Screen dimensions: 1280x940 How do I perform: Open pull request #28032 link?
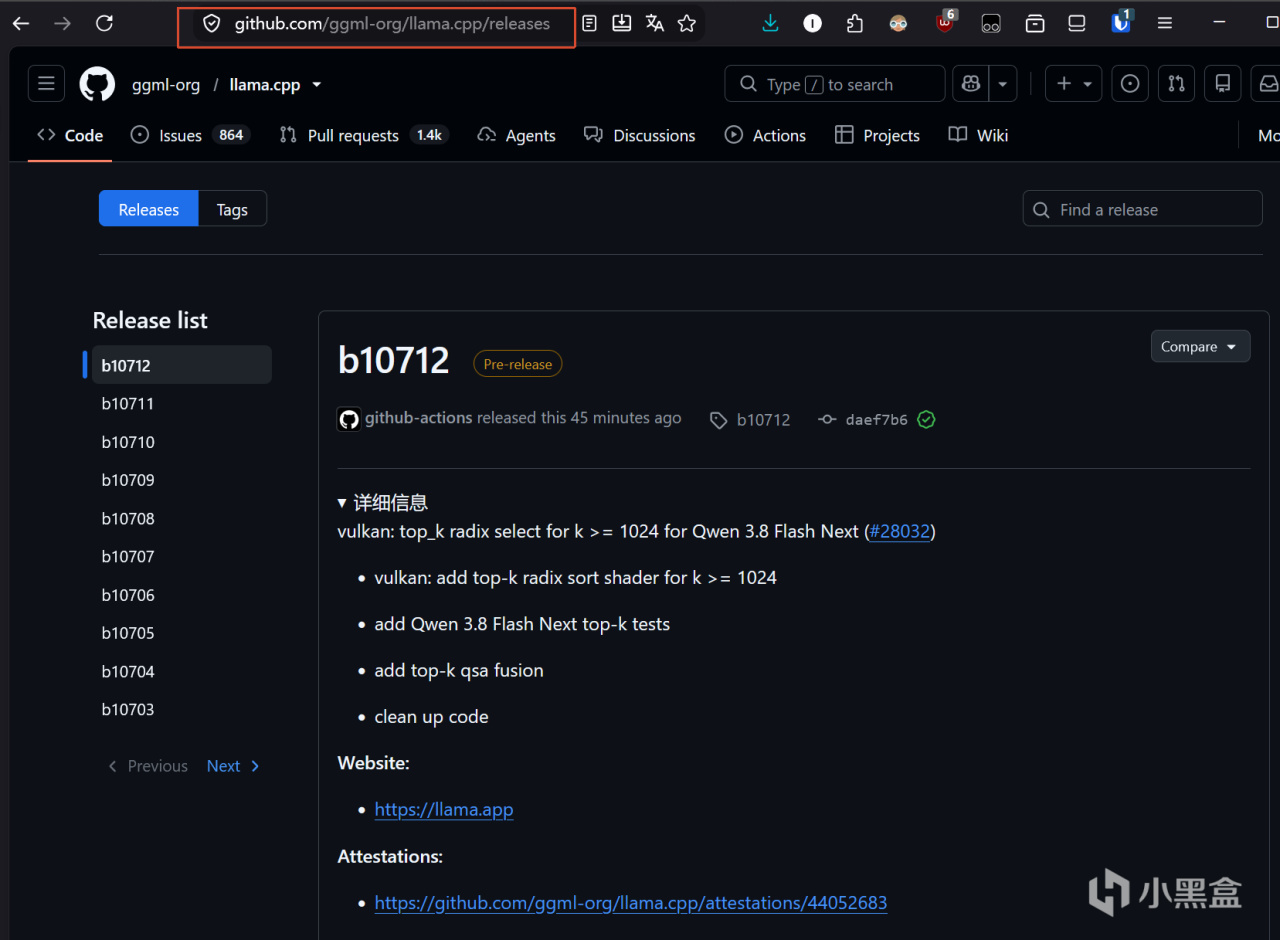tap(900, 531)
